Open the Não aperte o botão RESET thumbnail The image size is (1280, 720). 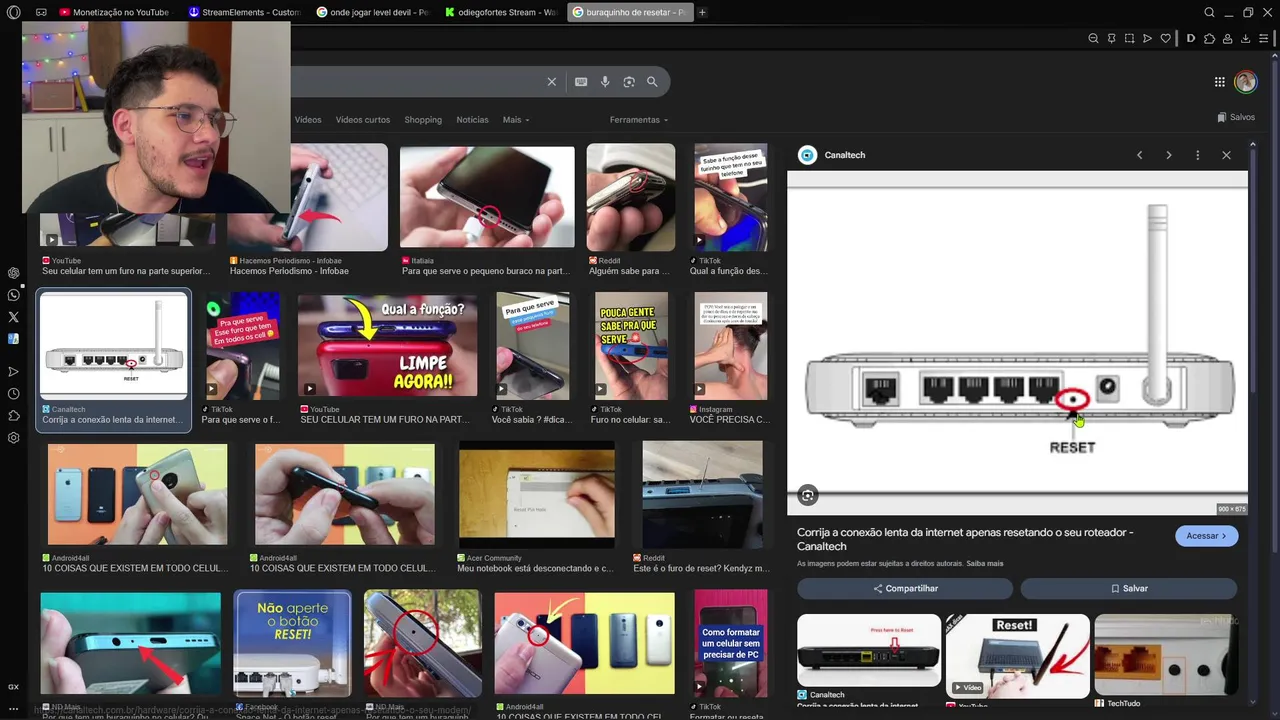point(292,643)
